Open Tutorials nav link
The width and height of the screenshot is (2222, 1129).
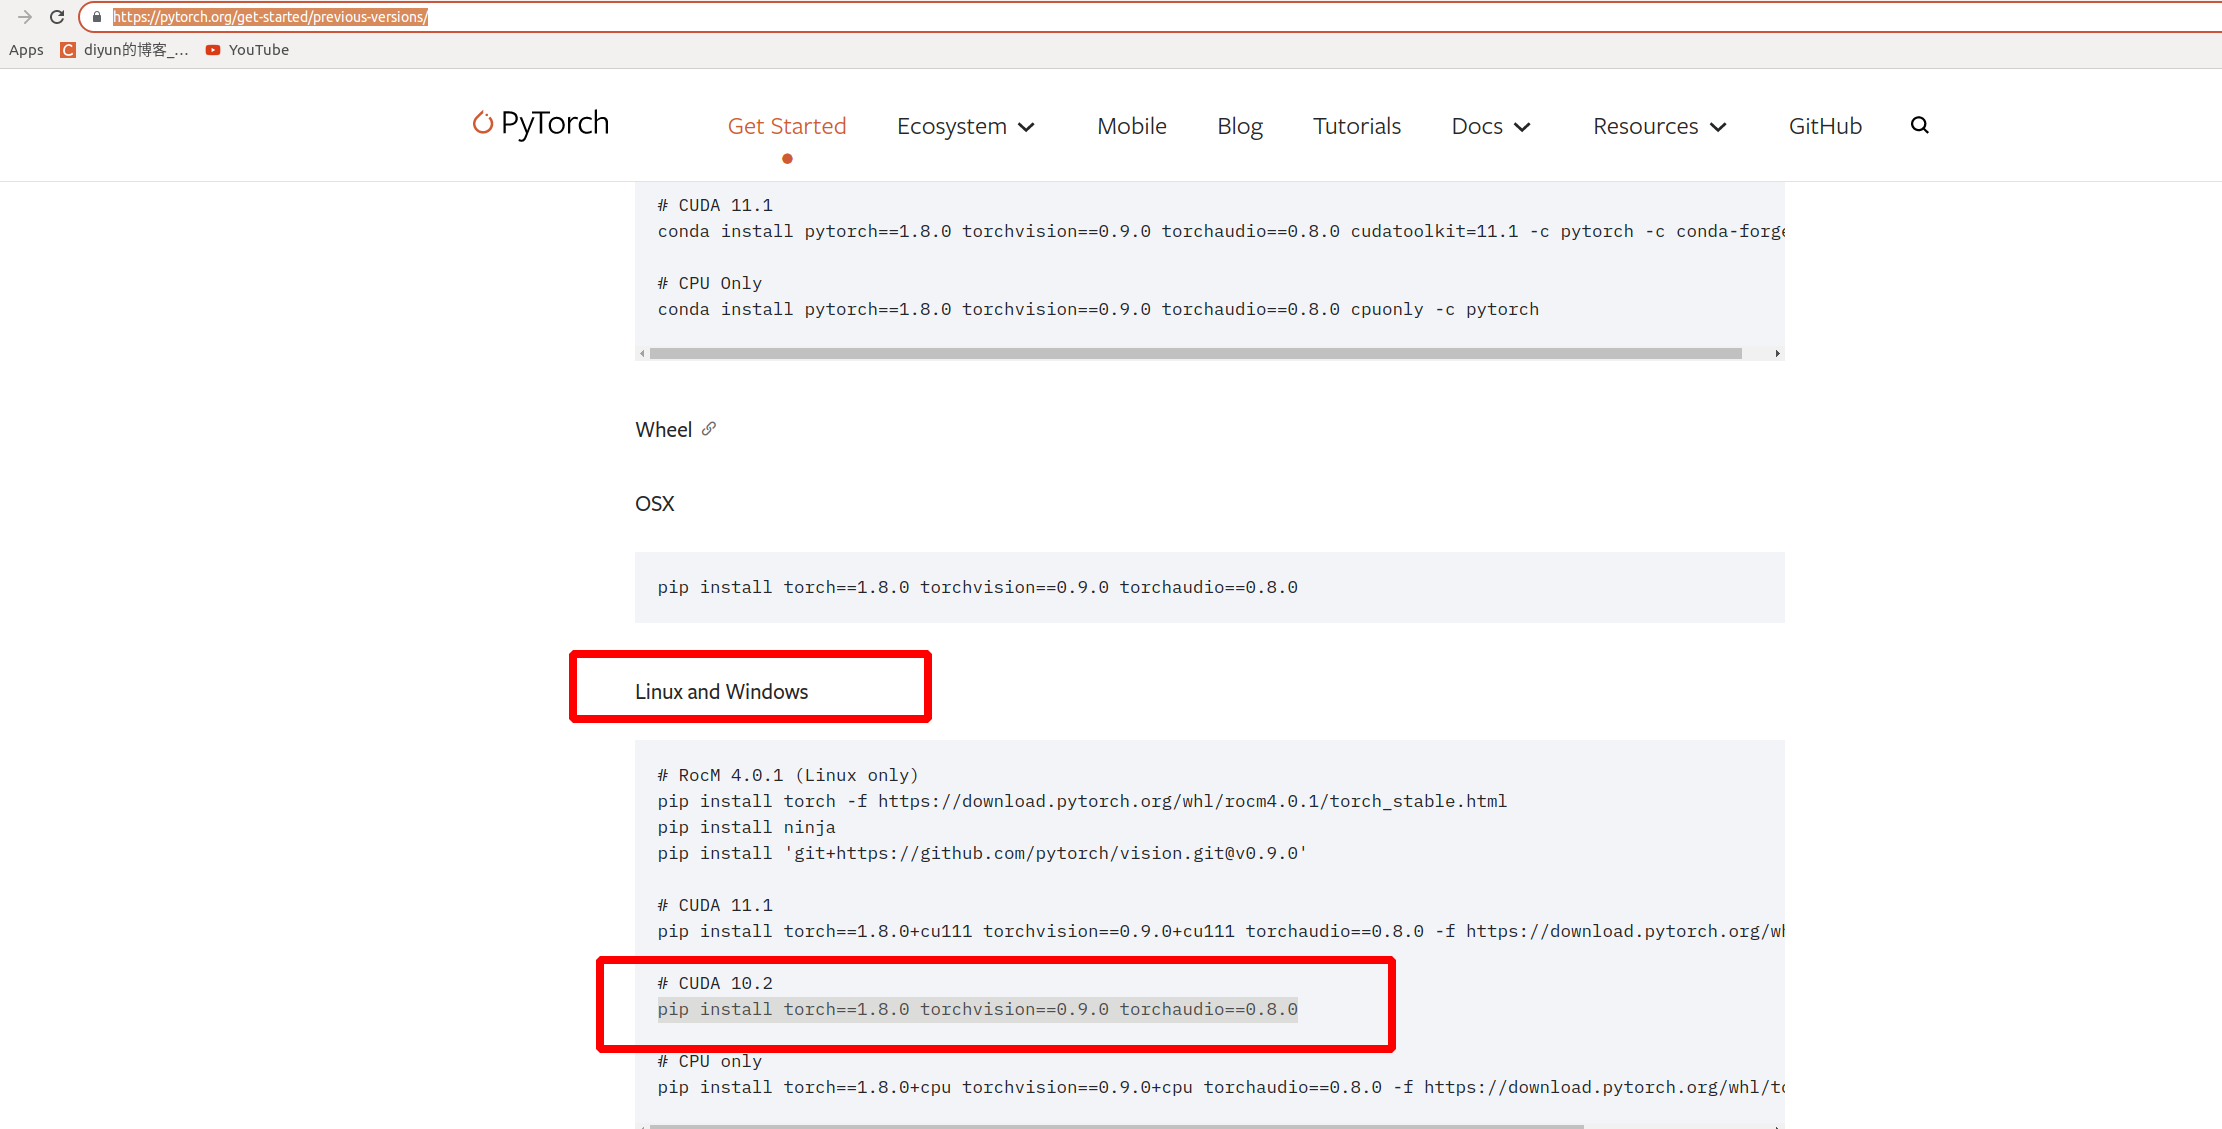tap(1357, 126)
